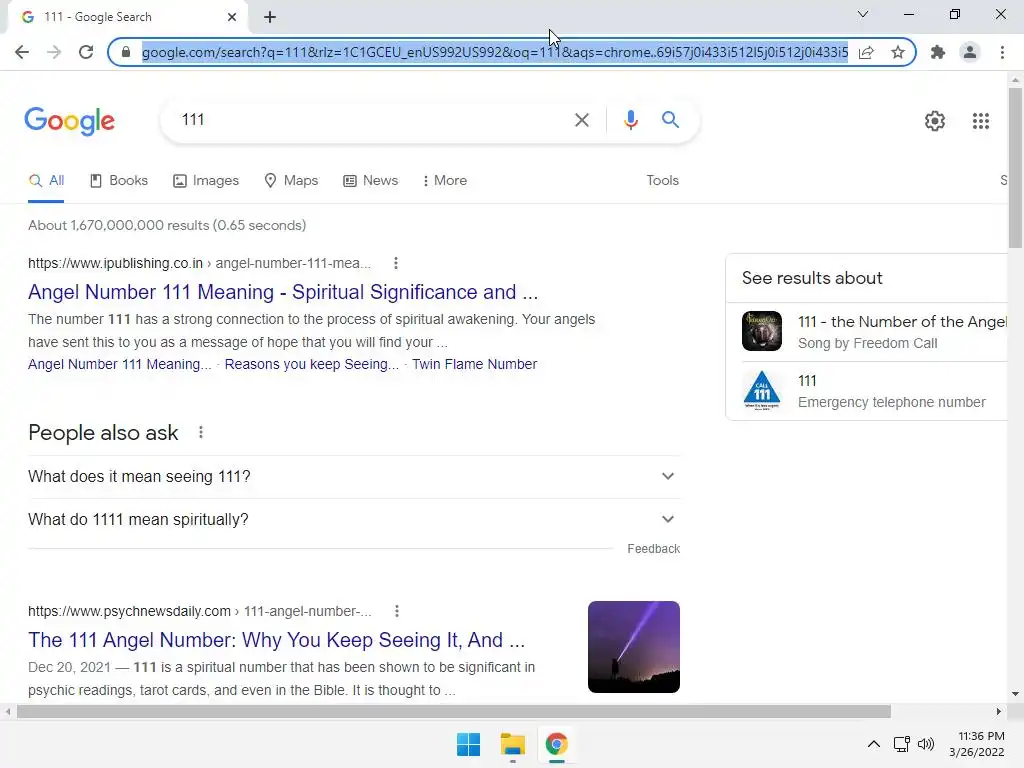Open the Angel Number 111 Meaning... sitelink
The image size is (1024, 768).
coord(120,364)
